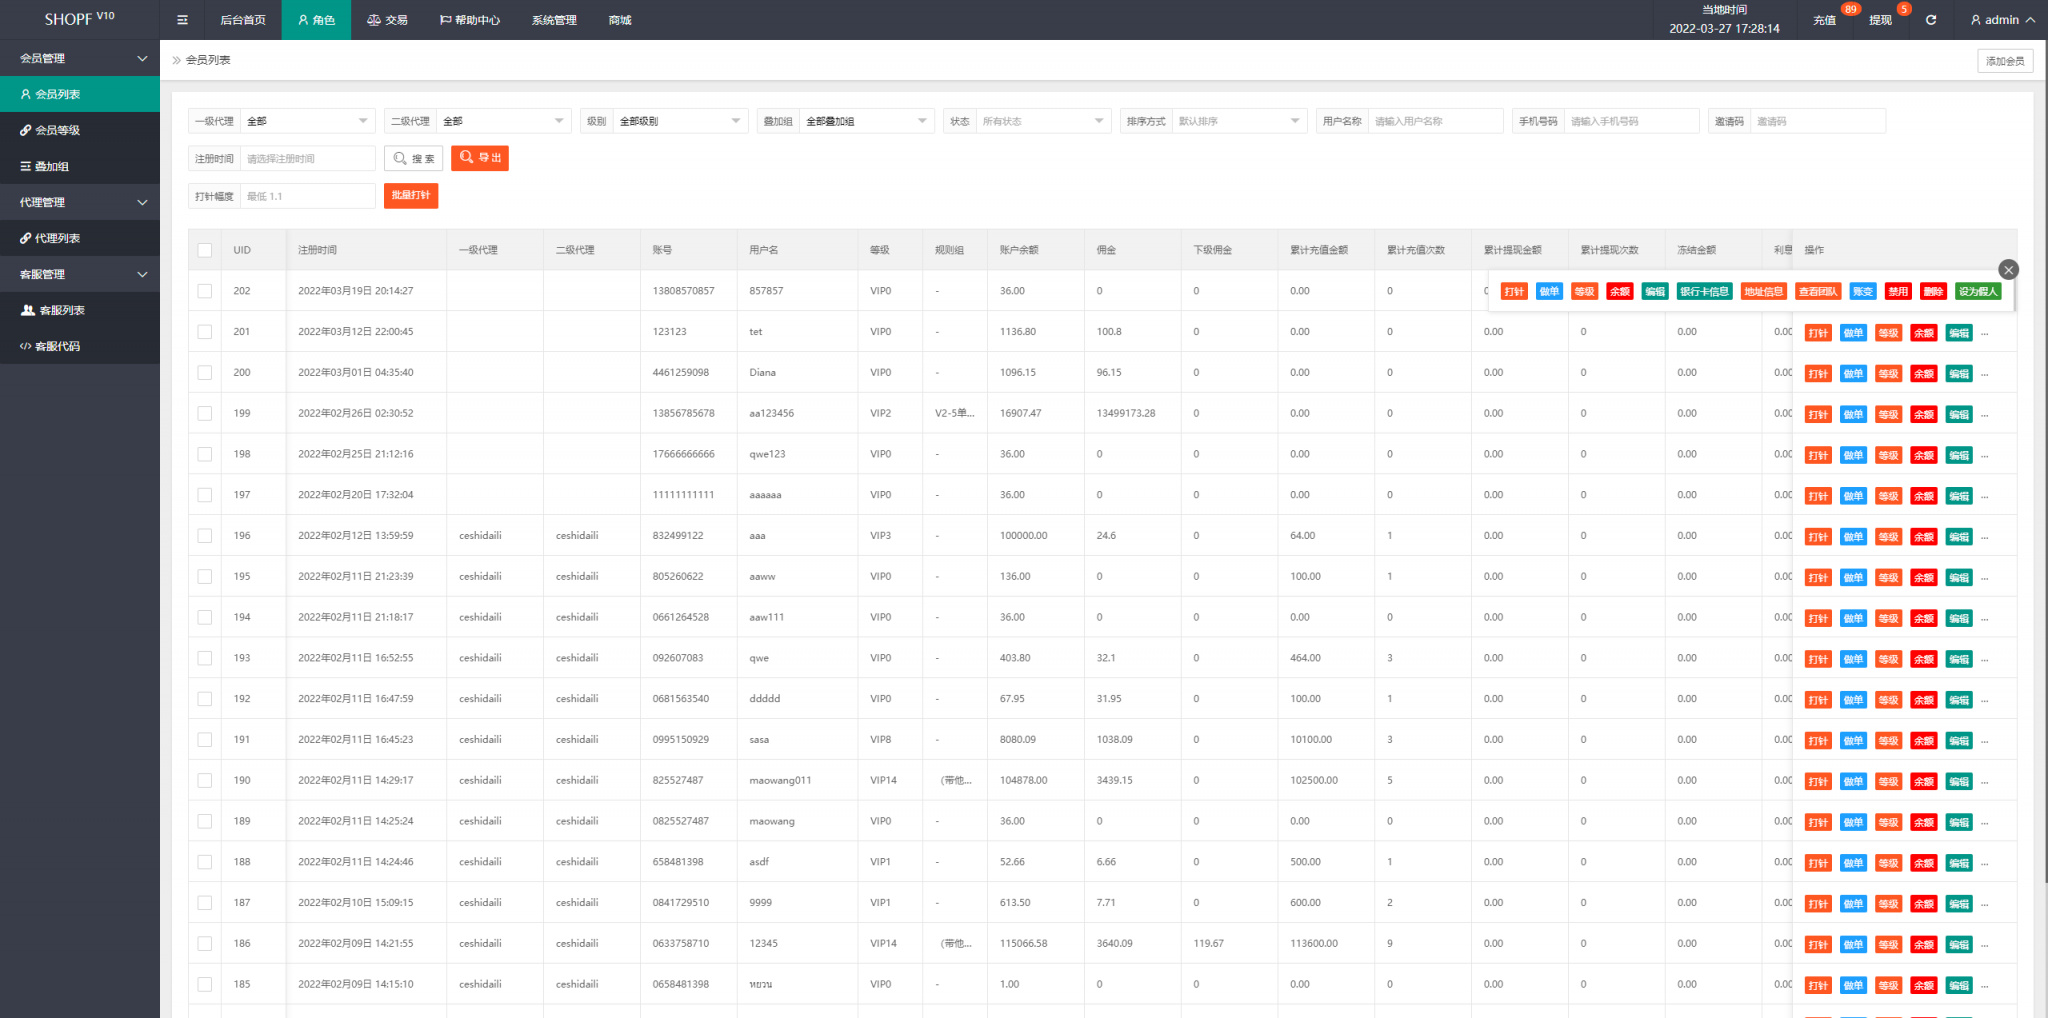Open the 一级代理 dropdown filter
The image size is (2048, 1018).
[x=307, y=121]
